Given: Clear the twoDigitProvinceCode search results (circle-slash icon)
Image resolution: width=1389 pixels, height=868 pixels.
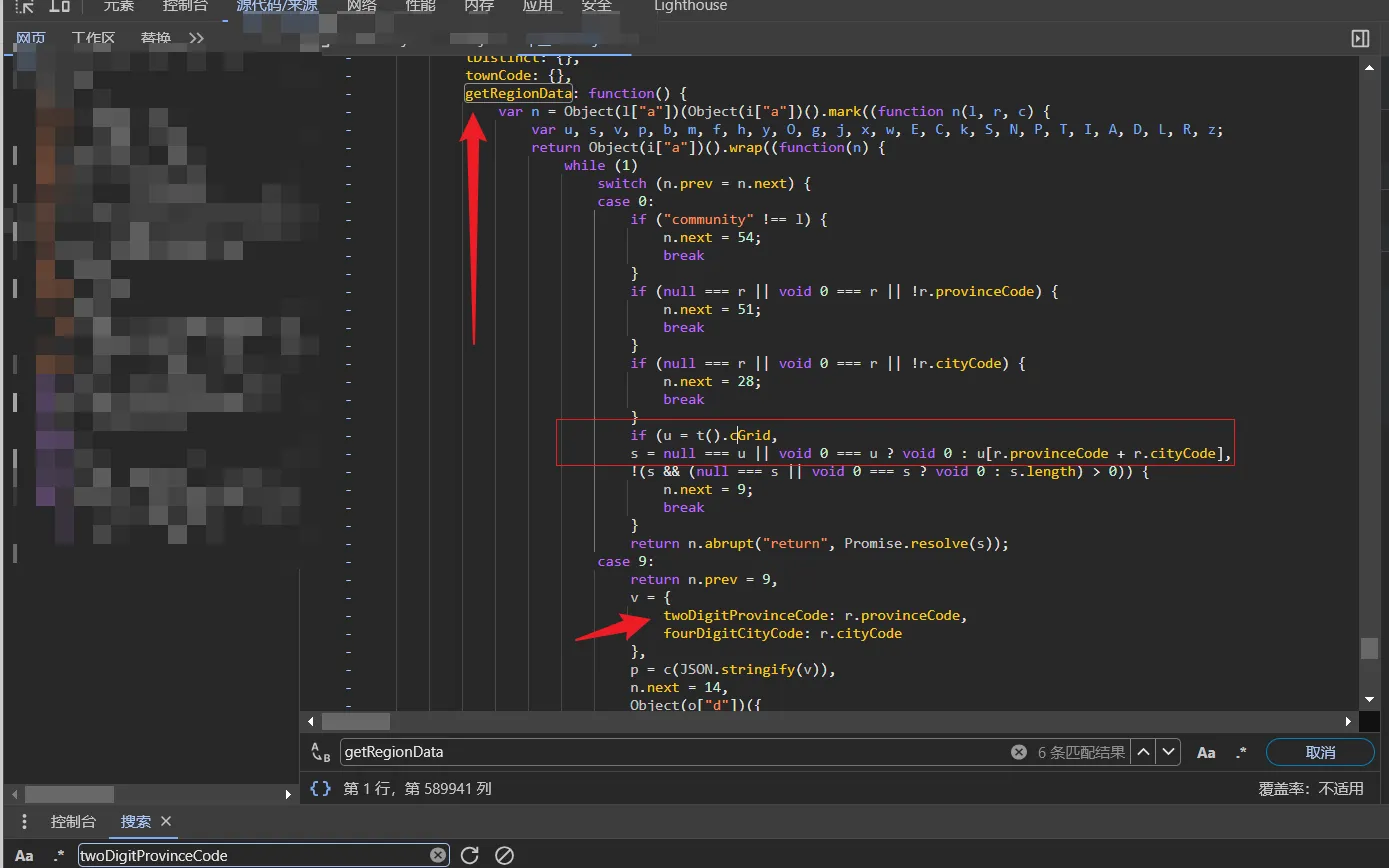Looking at the screenshot, I should pos(505,855).
